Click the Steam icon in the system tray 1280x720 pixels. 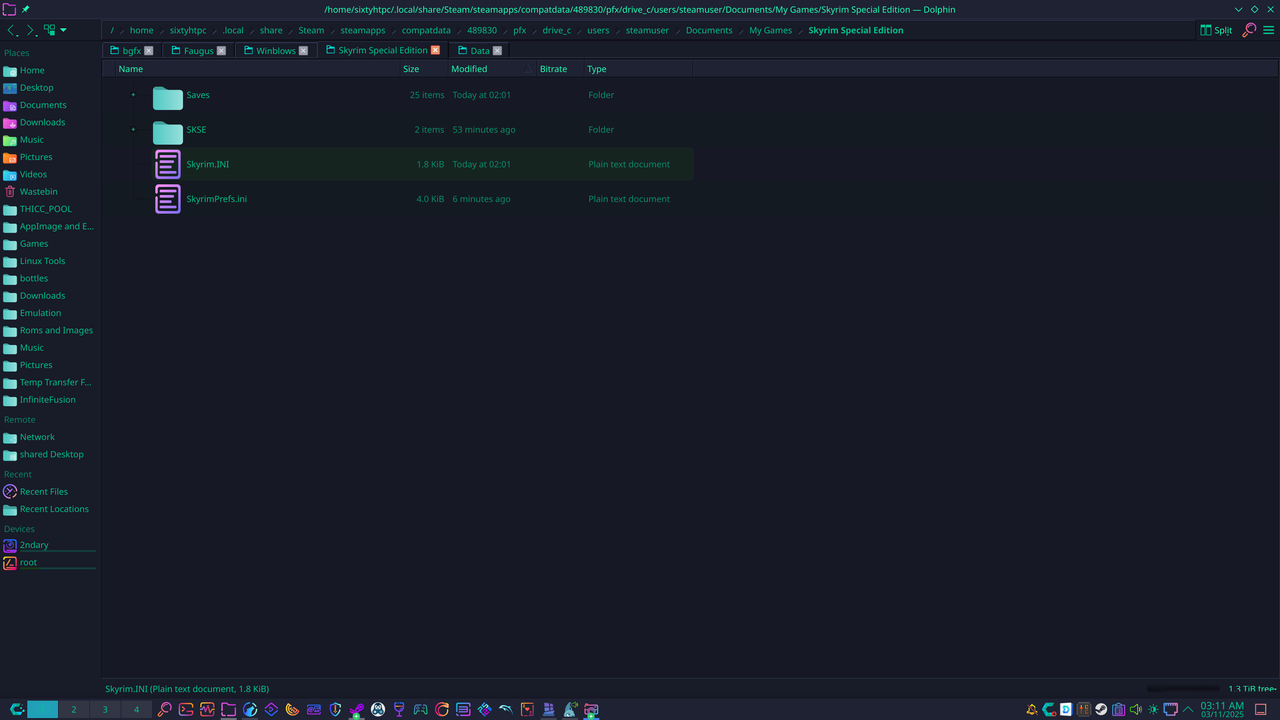[x=1101, y=709]
